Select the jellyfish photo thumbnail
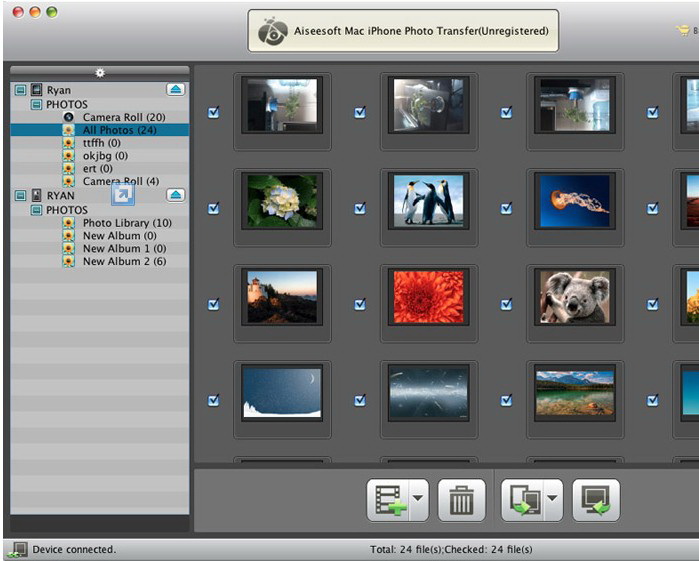Screen dimensions: 699x561 pos(574,200)
